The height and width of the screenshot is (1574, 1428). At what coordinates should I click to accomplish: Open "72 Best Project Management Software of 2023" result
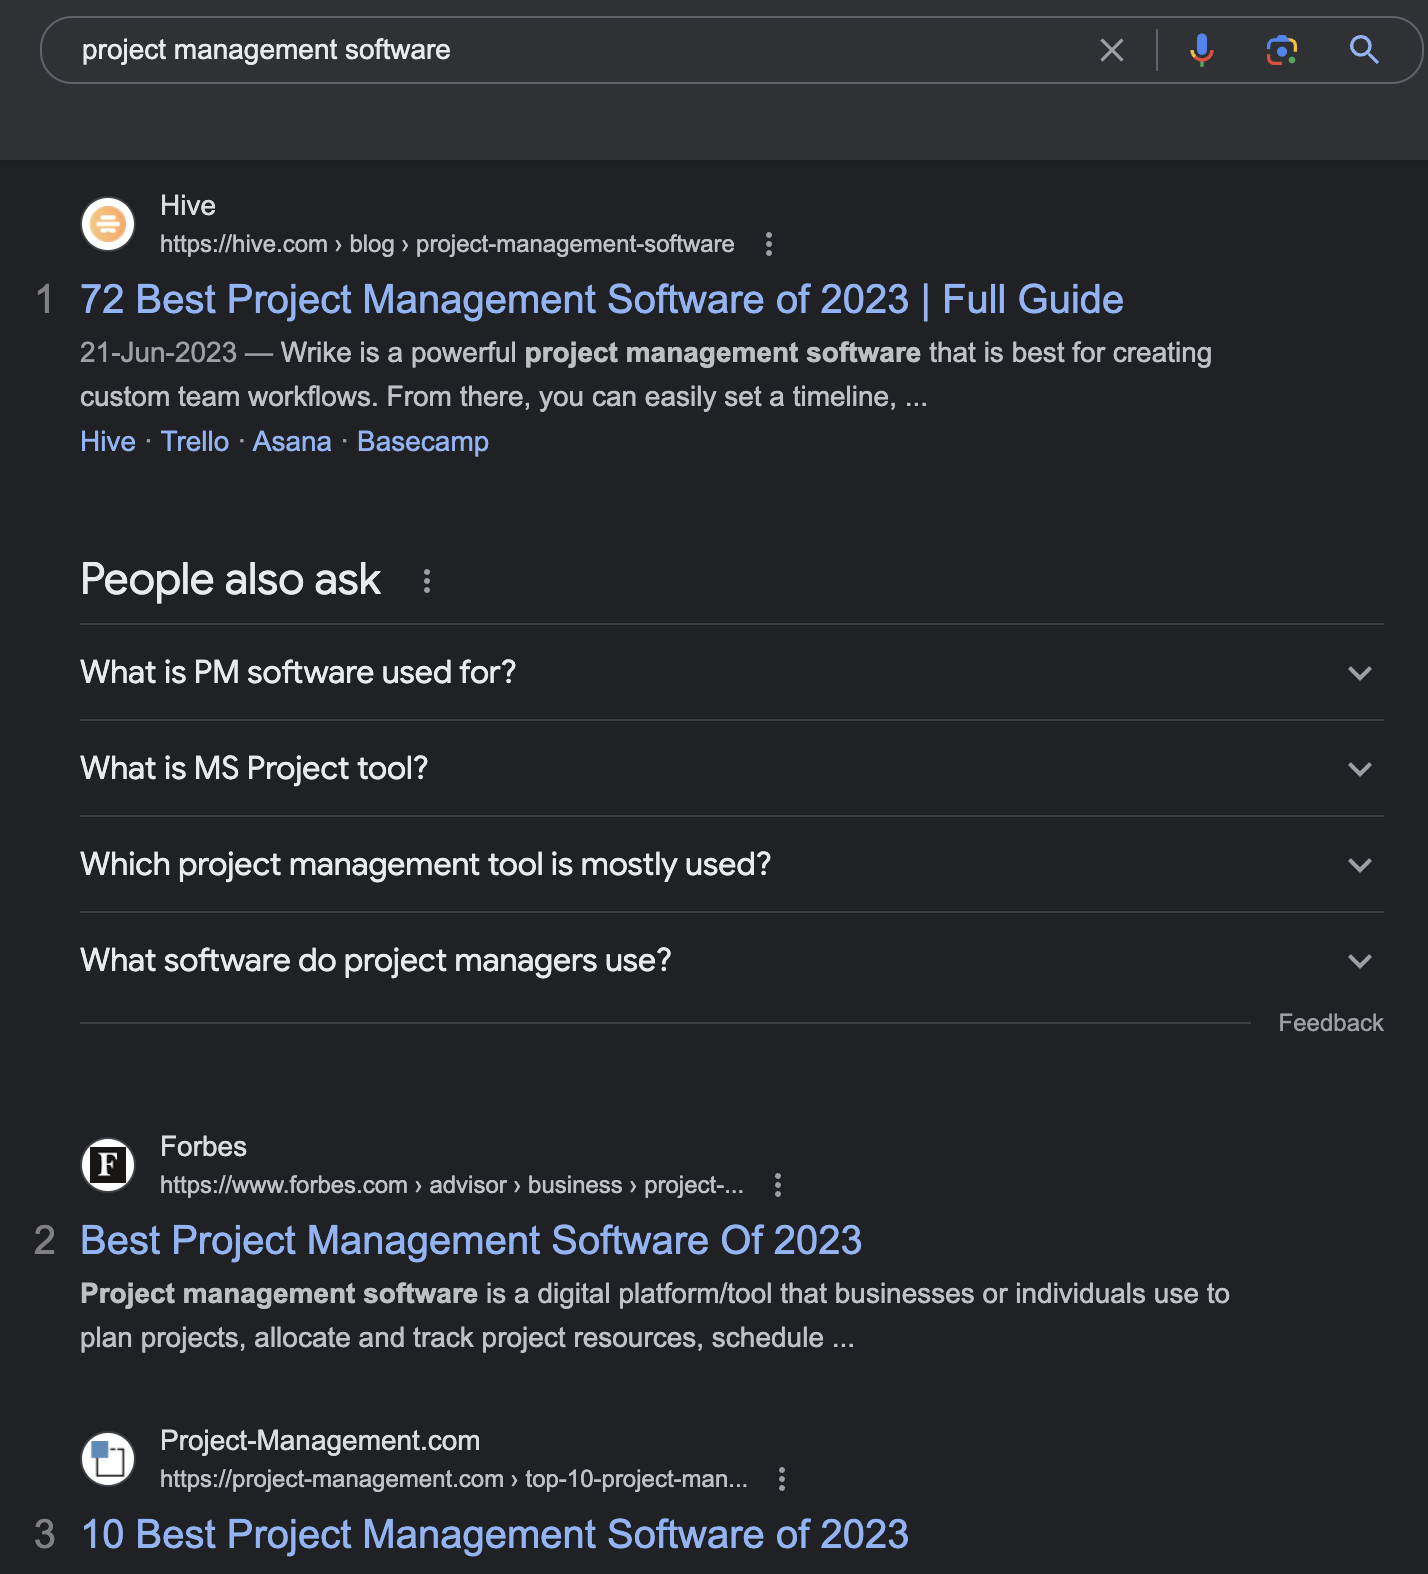[601, 300]
